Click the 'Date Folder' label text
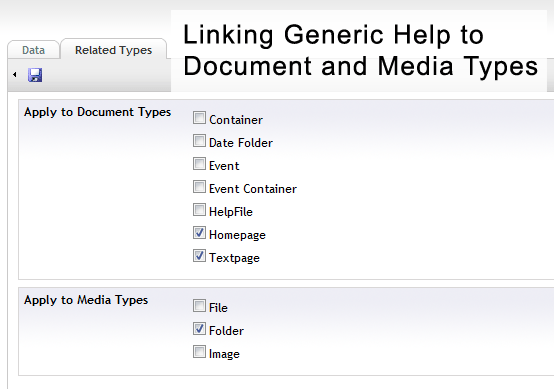The width and height of the screenshot is (554, 389). [241, 143]
